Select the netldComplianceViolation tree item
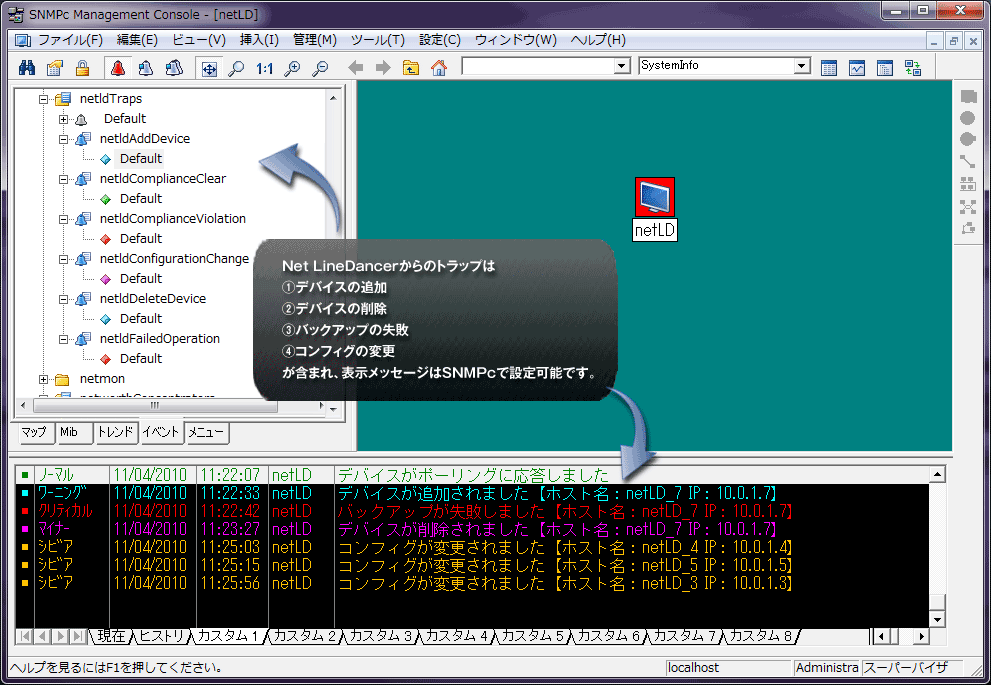This screenshot has width=991, height=685. (173, 219)
